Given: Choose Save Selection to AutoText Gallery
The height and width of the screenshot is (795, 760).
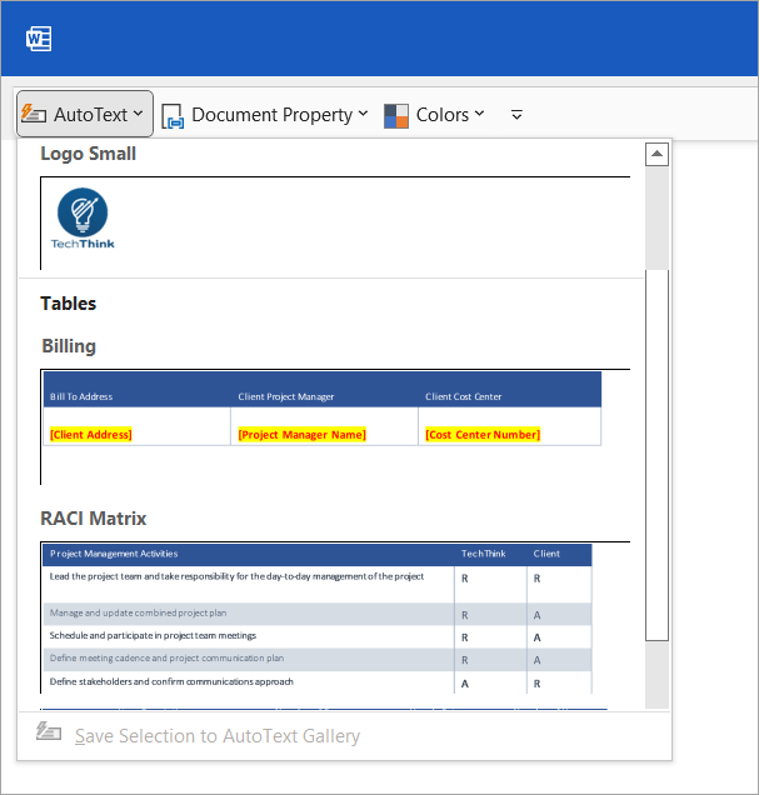Looking at the screenshot, I should 217,736.
